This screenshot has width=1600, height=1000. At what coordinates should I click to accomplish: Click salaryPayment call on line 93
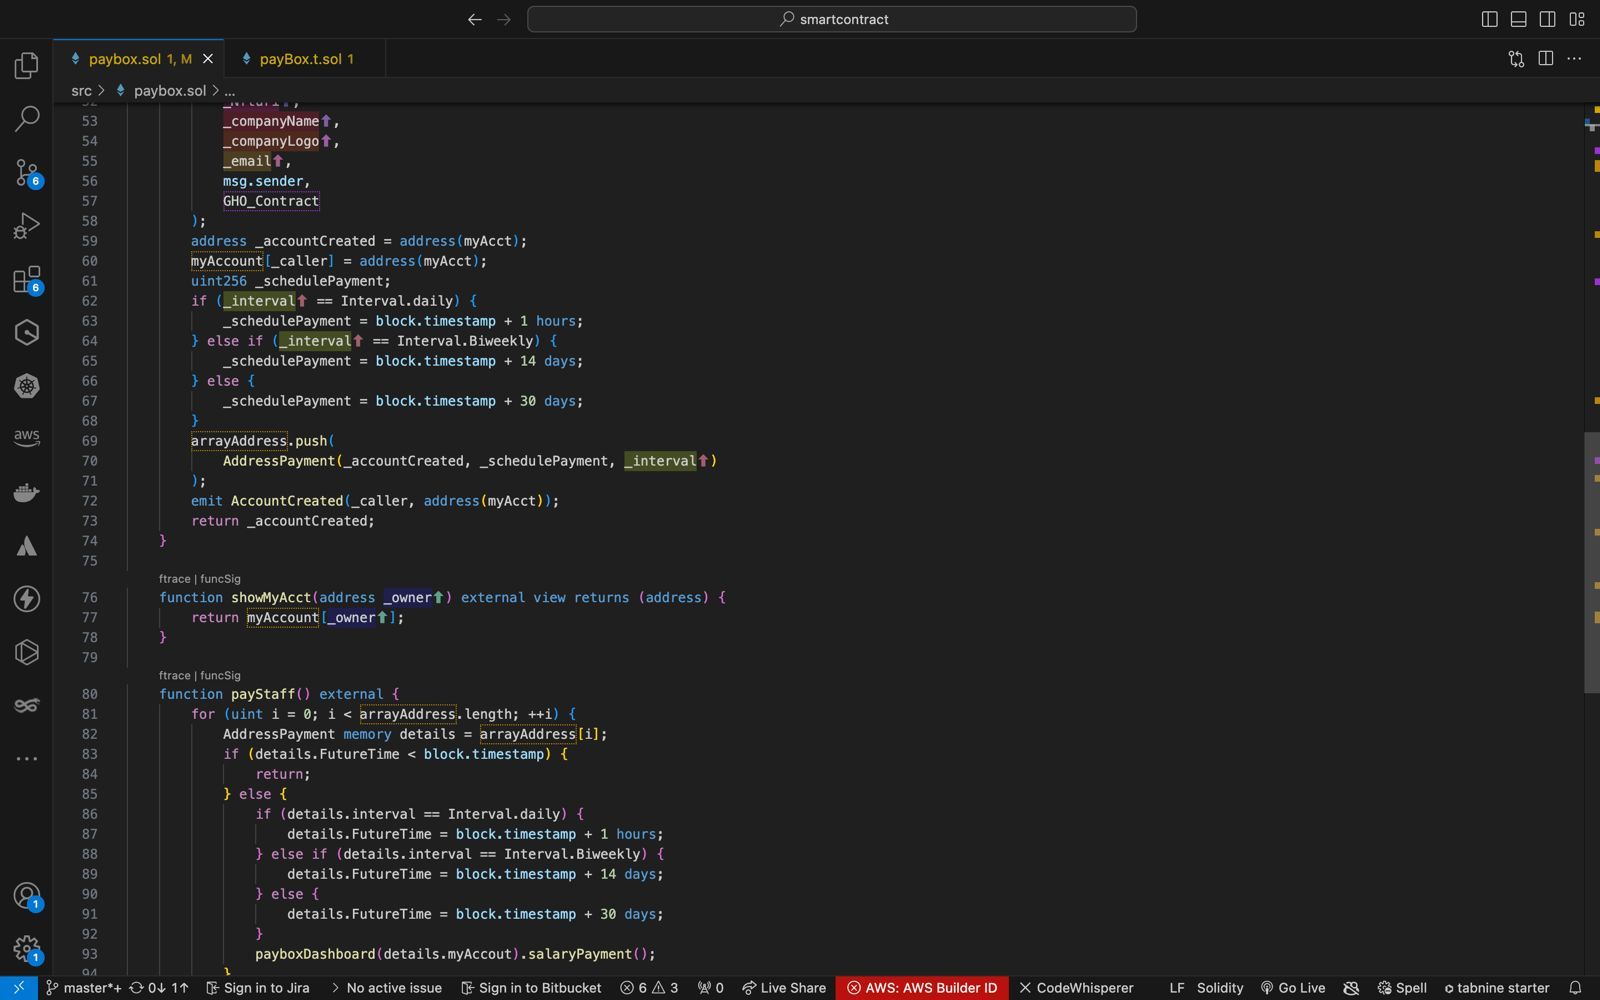click(580, 954)
